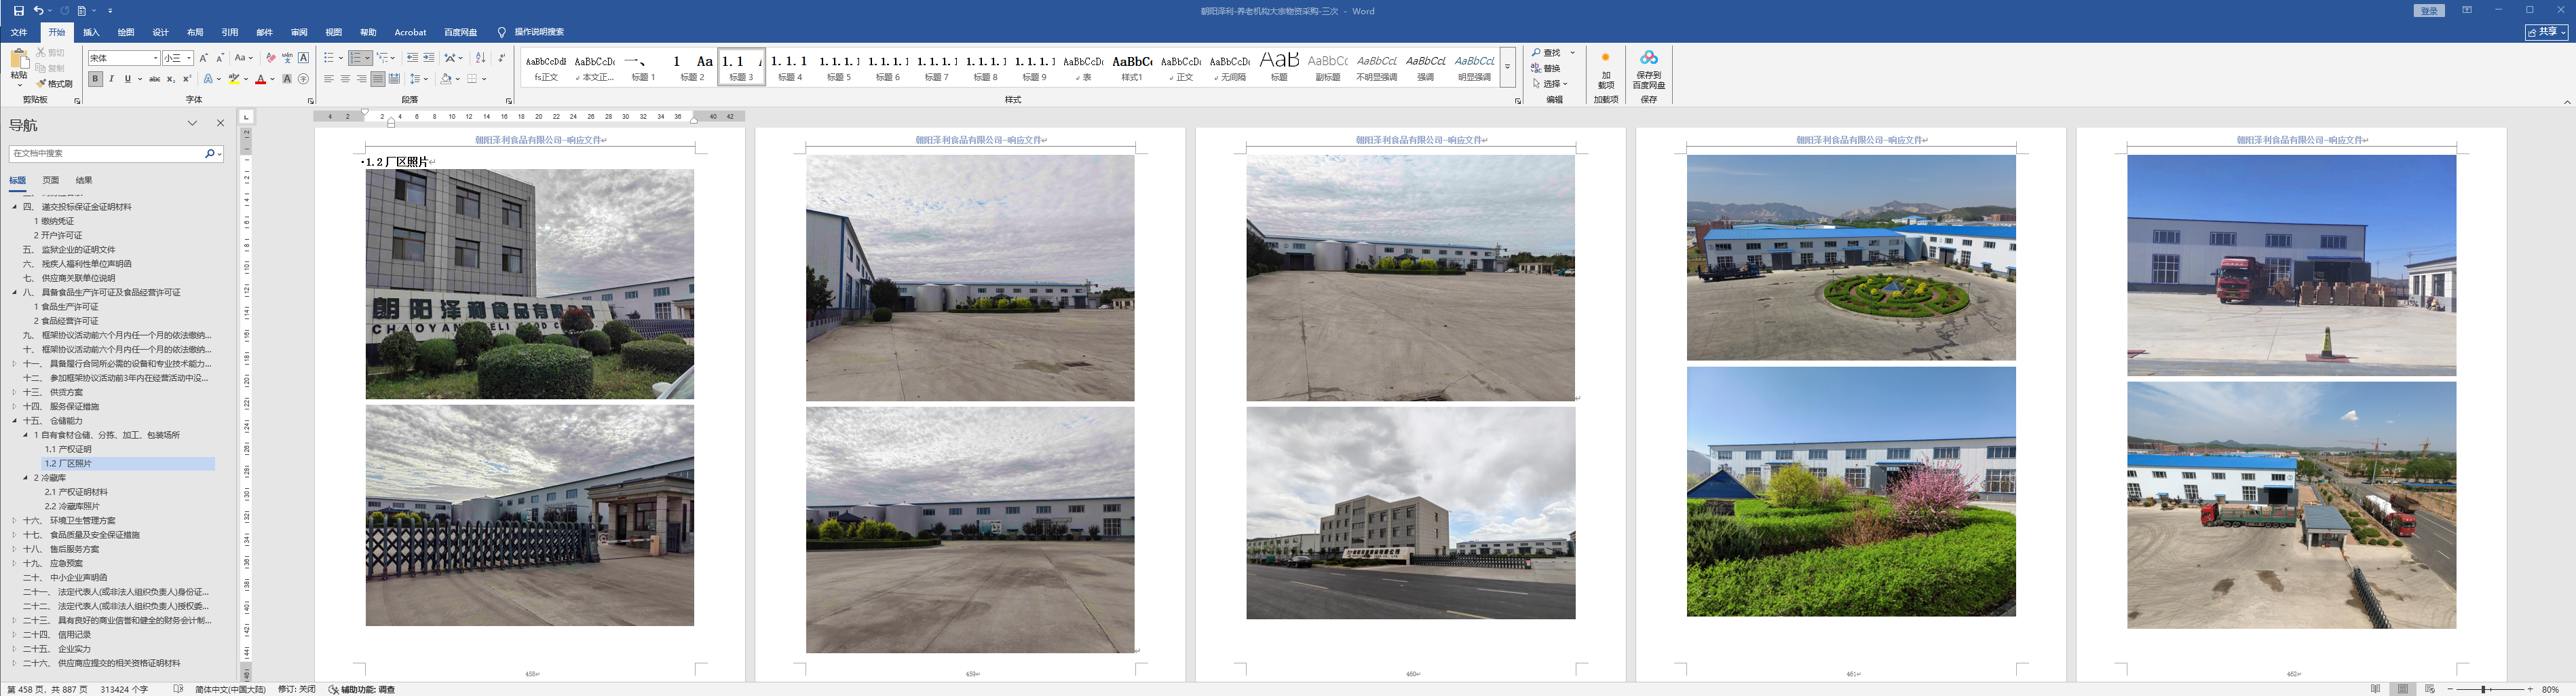Insert enclosed character (带圈字符) icon
2576x696 pixels.
point(304,79)
